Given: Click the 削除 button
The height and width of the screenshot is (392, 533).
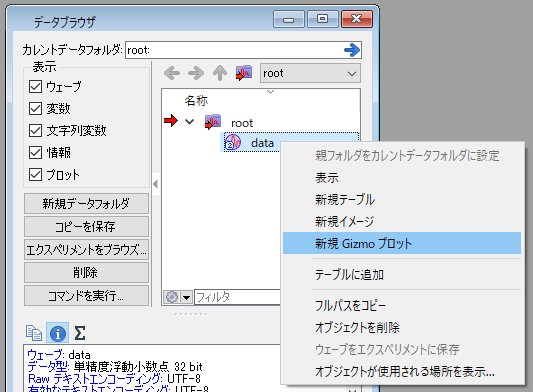Looking at the screenshot, I should (x=86, y=272).
